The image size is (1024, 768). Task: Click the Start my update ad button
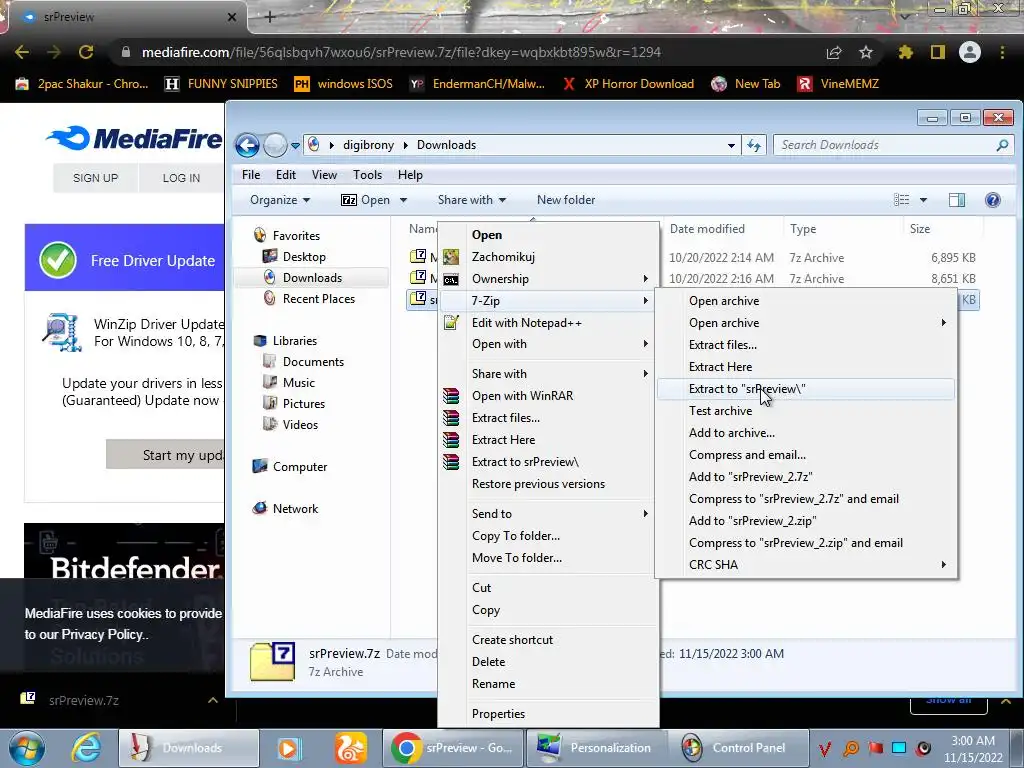coord(166,455)
